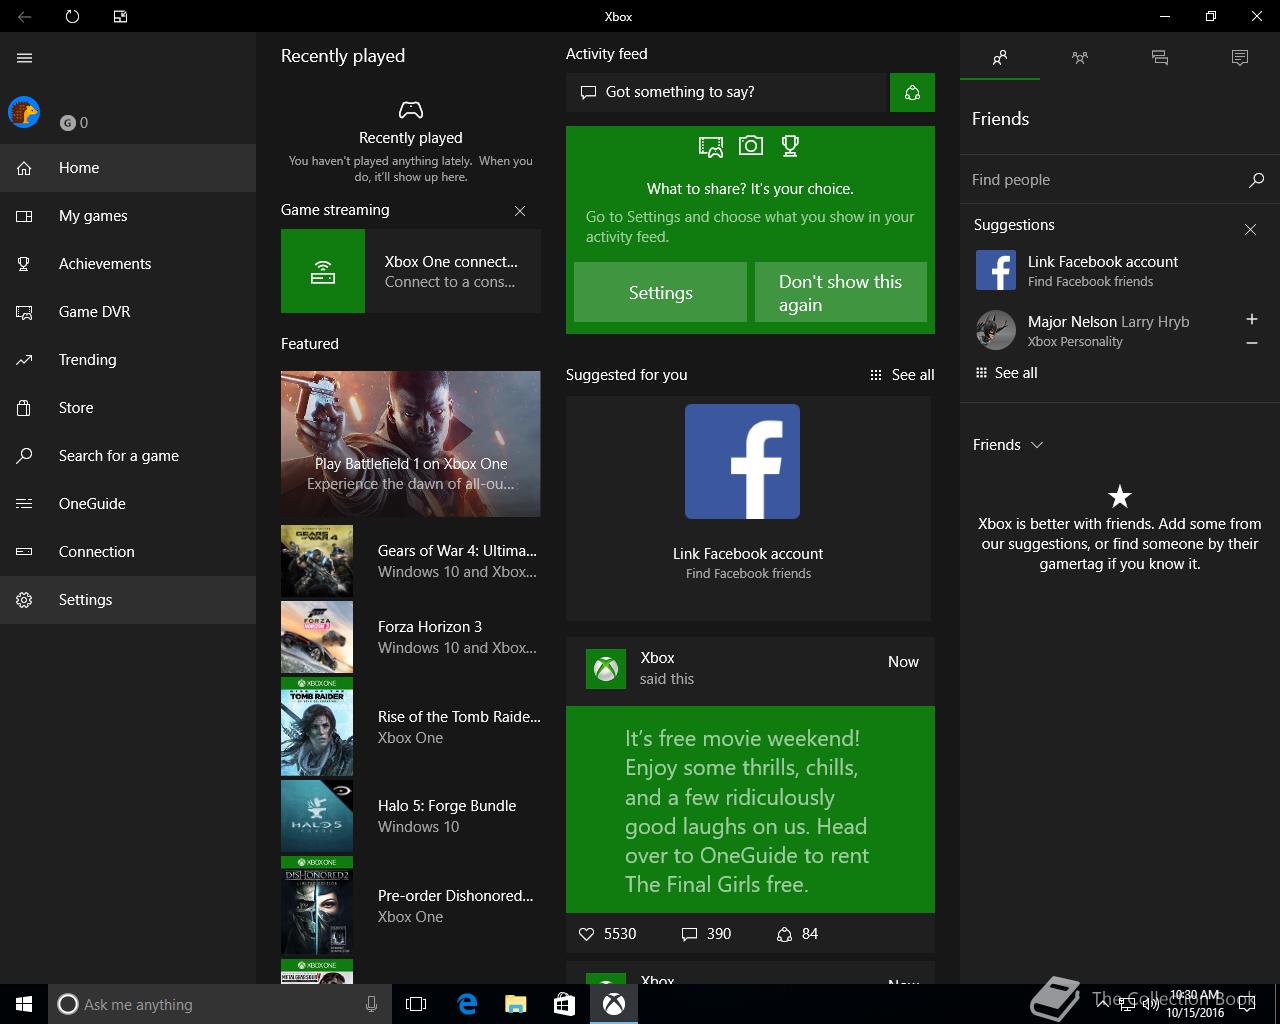Image resolution: width=1280 pixels, height=1024 pixels.
Task: Click See all in Suggested for you
Action: [902, 375]
